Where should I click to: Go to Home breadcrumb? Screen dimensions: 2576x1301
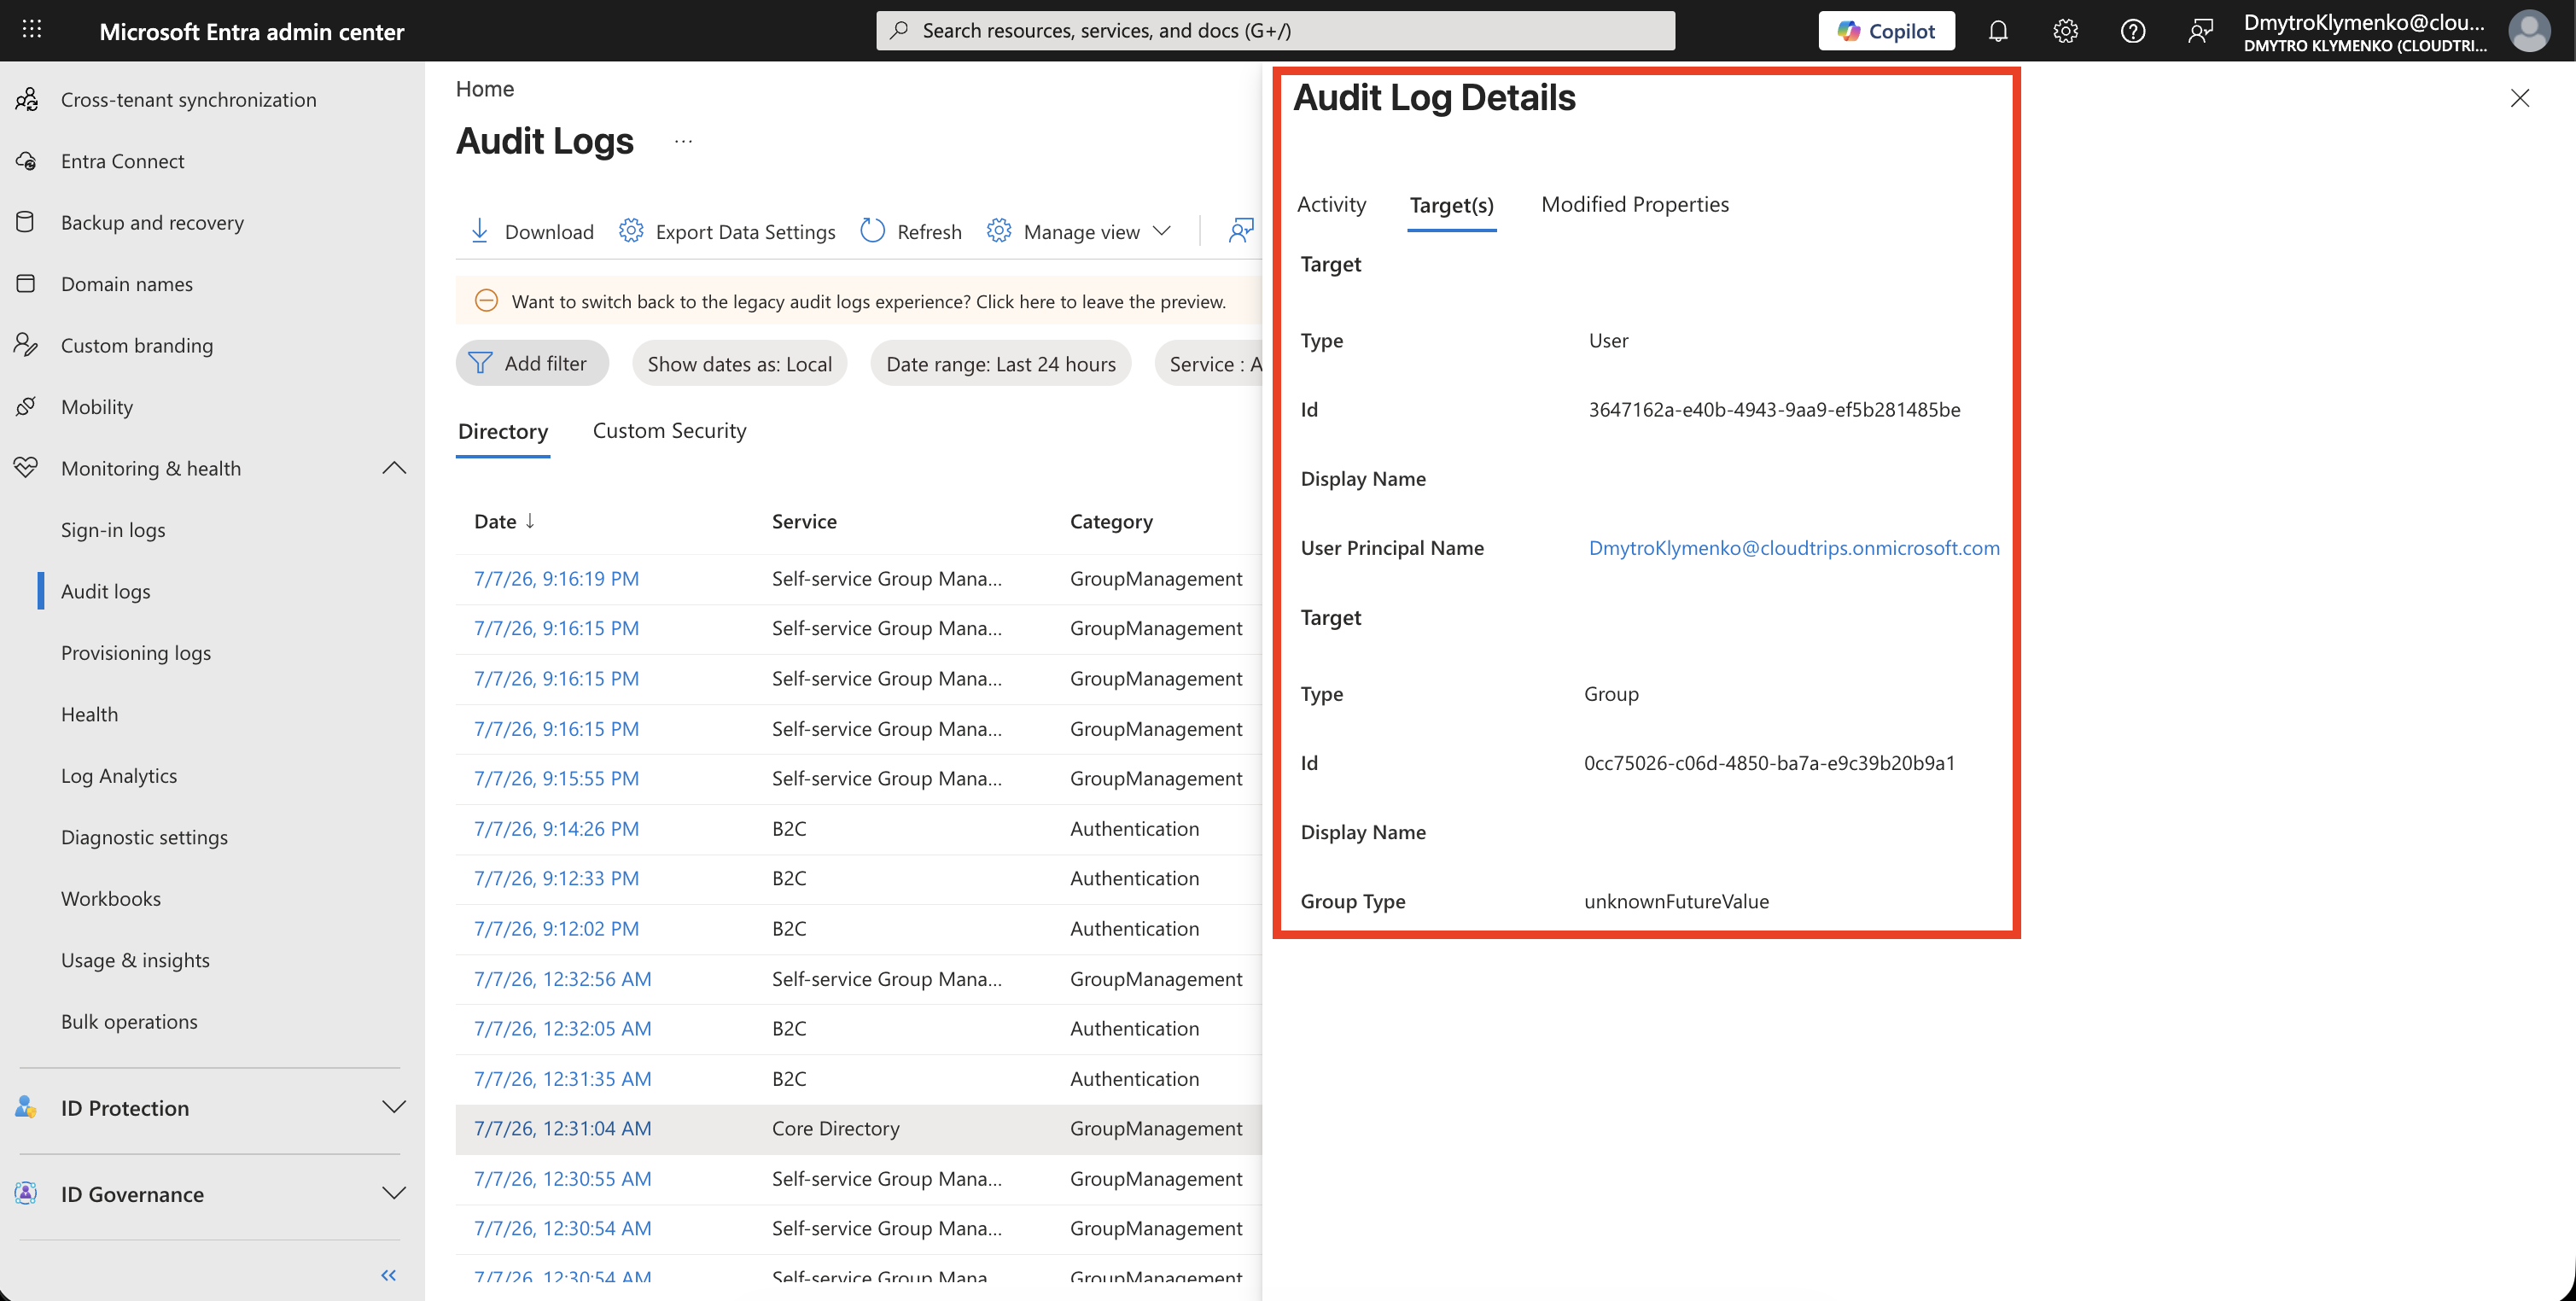point(485,88)
